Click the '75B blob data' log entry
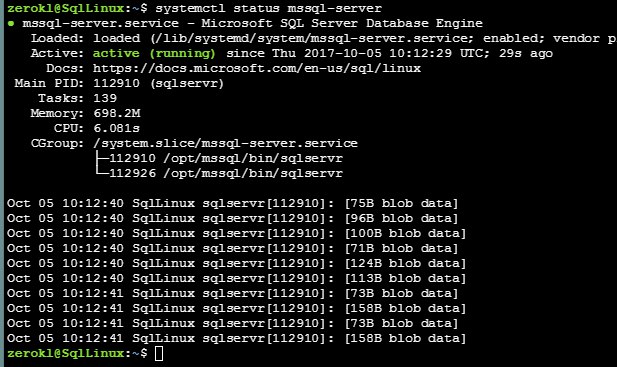The width and height of the screenshot is (617, 367). tap(401, 203)
